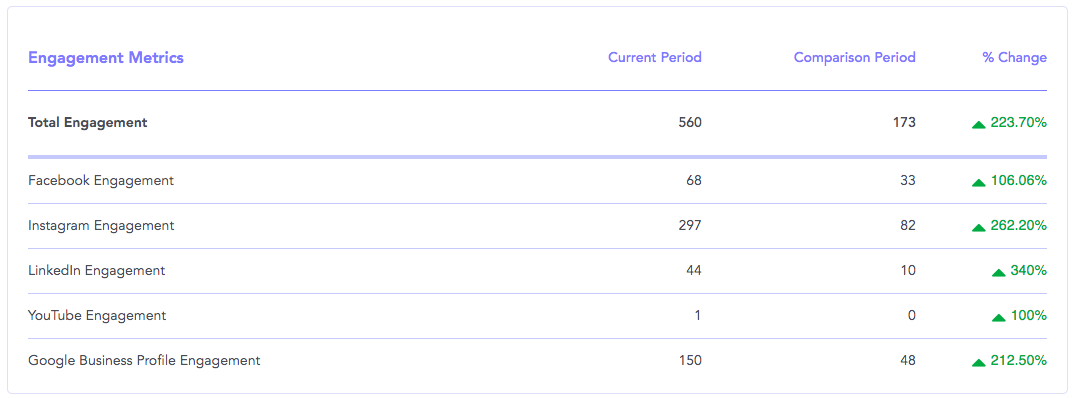
Task: Select the Total Engagement row label
Action: tap(88, 123)
